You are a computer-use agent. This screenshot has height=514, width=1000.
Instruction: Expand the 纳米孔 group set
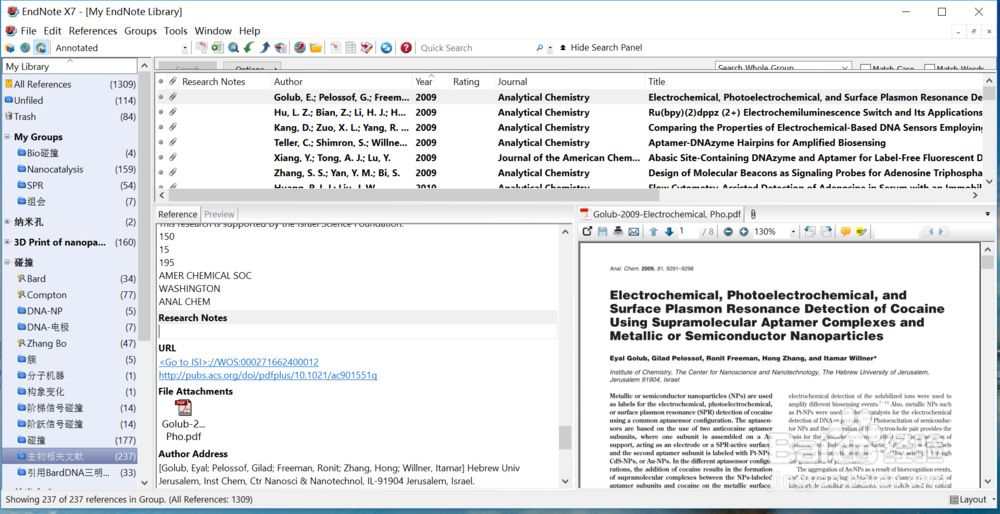[x=8, y=223]
